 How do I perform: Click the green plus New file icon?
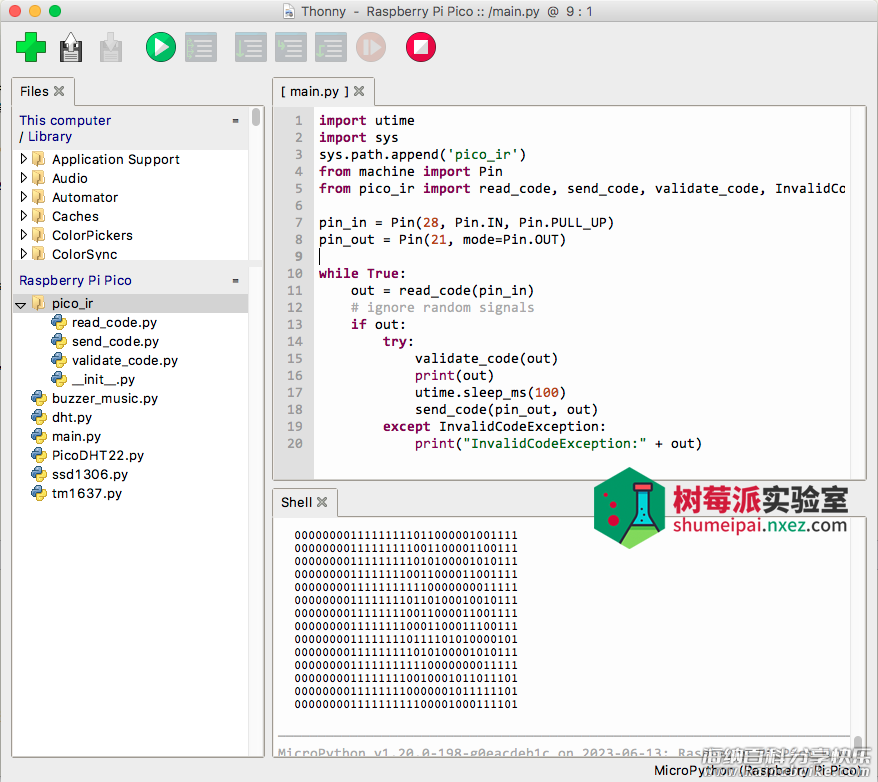[x=31, y=47]
